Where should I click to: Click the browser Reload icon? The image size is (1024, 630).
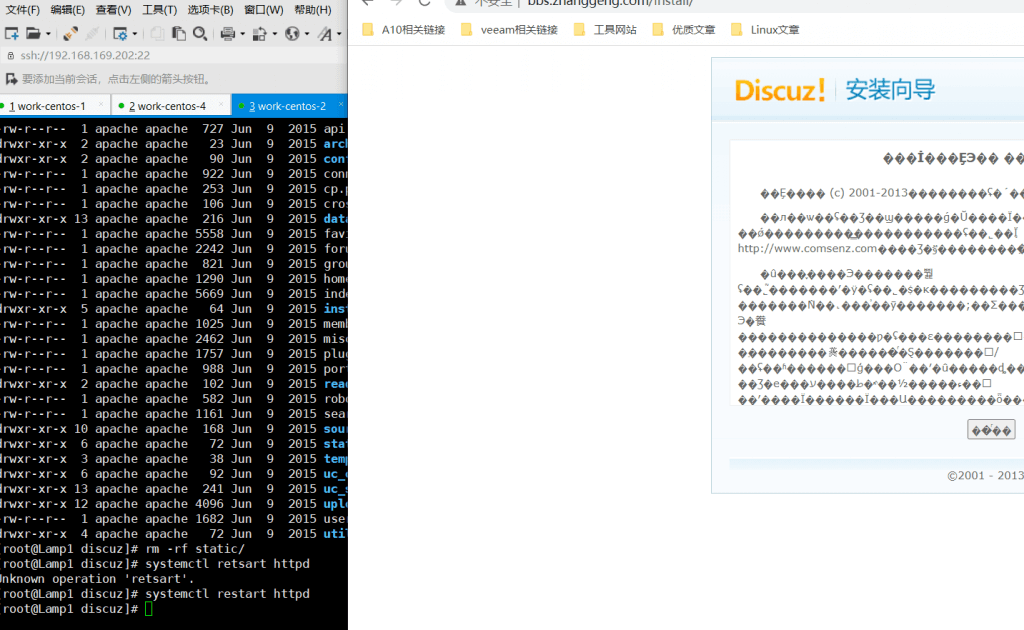[424, 3]
